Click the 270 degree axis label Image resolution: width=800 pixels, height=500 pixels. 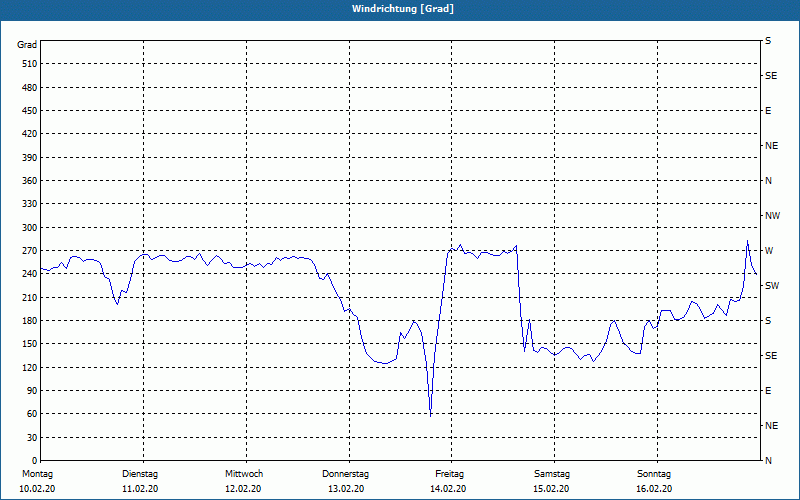coord(30,251)
